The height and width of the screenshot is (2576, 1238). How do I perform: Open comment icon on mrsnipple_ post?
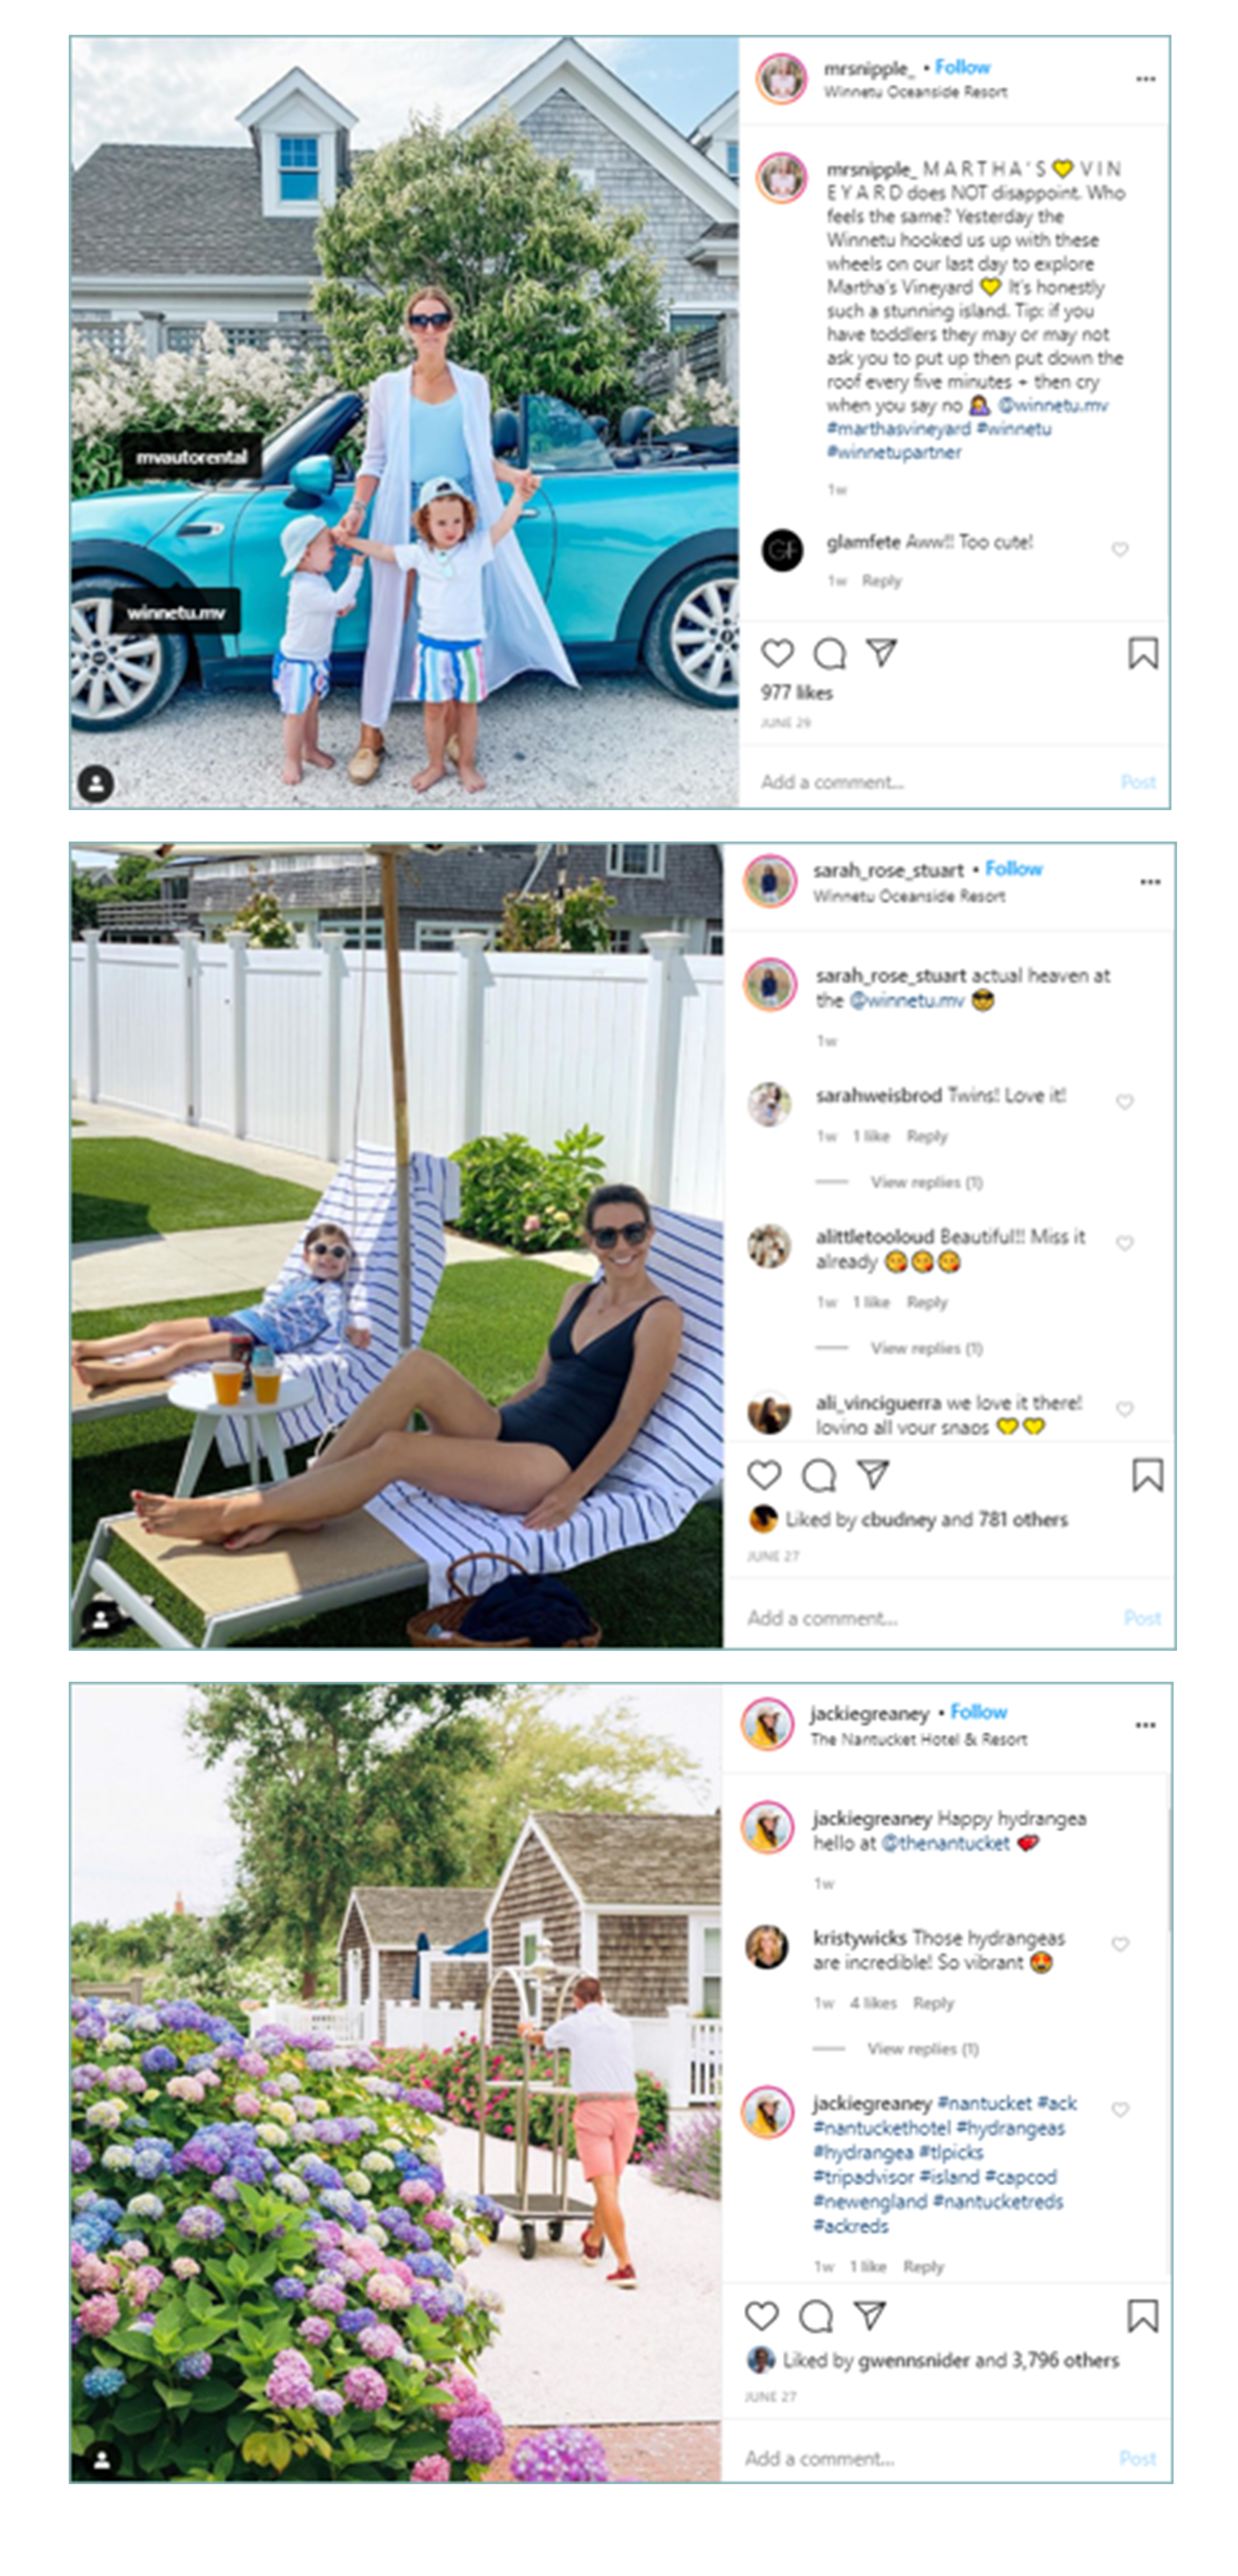pyautogui.click(x=829, y=653)
